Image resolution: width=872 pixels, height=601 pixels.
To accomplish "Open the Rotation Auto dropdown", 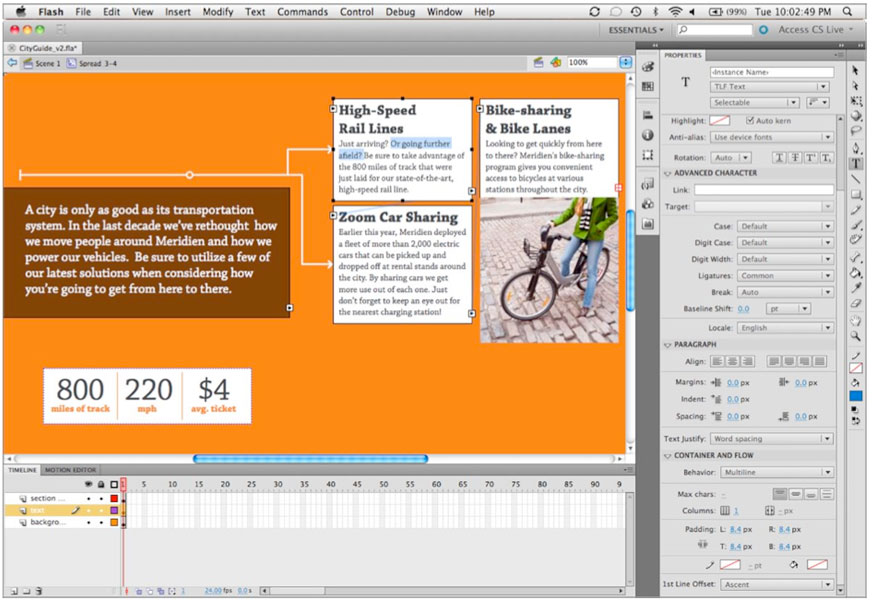I will [x=731, y=157].
